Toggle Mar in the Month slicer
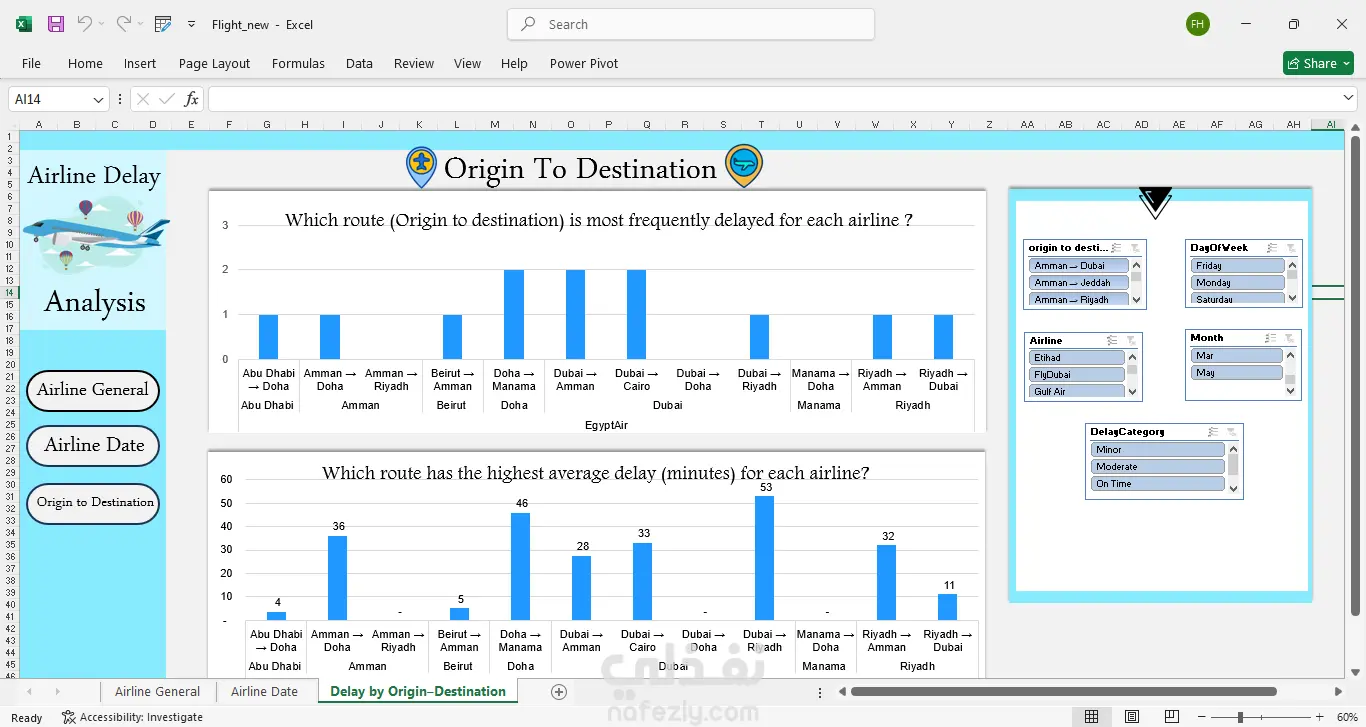Viewport: 1366px width, 727px height. coord(1237,356)
